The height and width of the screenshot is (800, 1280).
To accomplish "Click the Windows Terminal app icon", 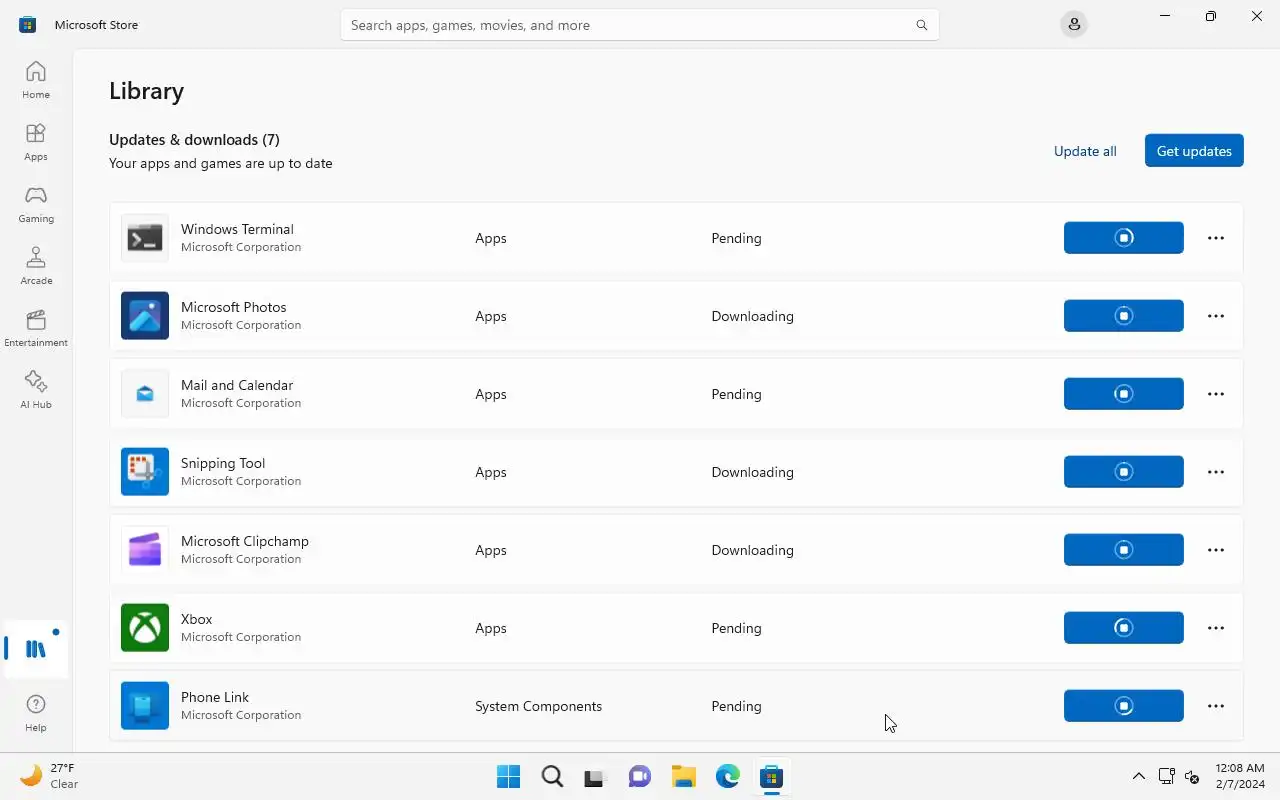I will pos(145,238).
